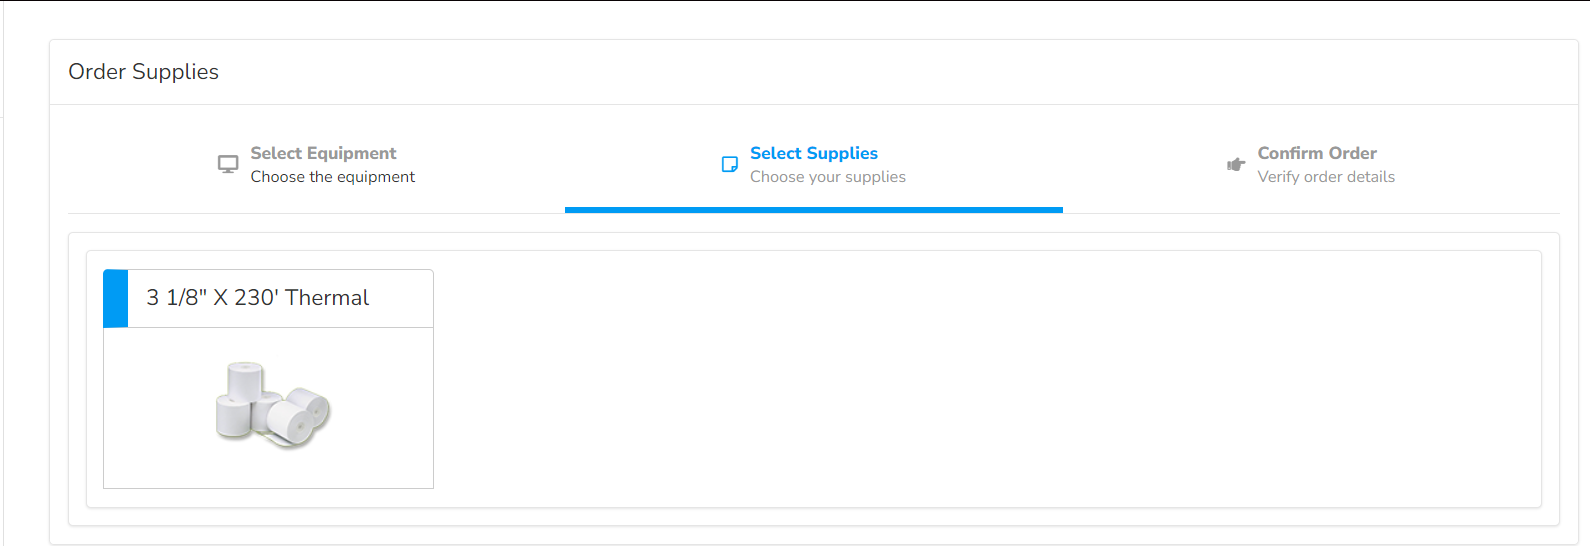Image resolution: width=1590 pixels, height=546 pixels.
Task: Go to the Confirm Order step title
Action: pyautogui.click(x=1317, y=153)
